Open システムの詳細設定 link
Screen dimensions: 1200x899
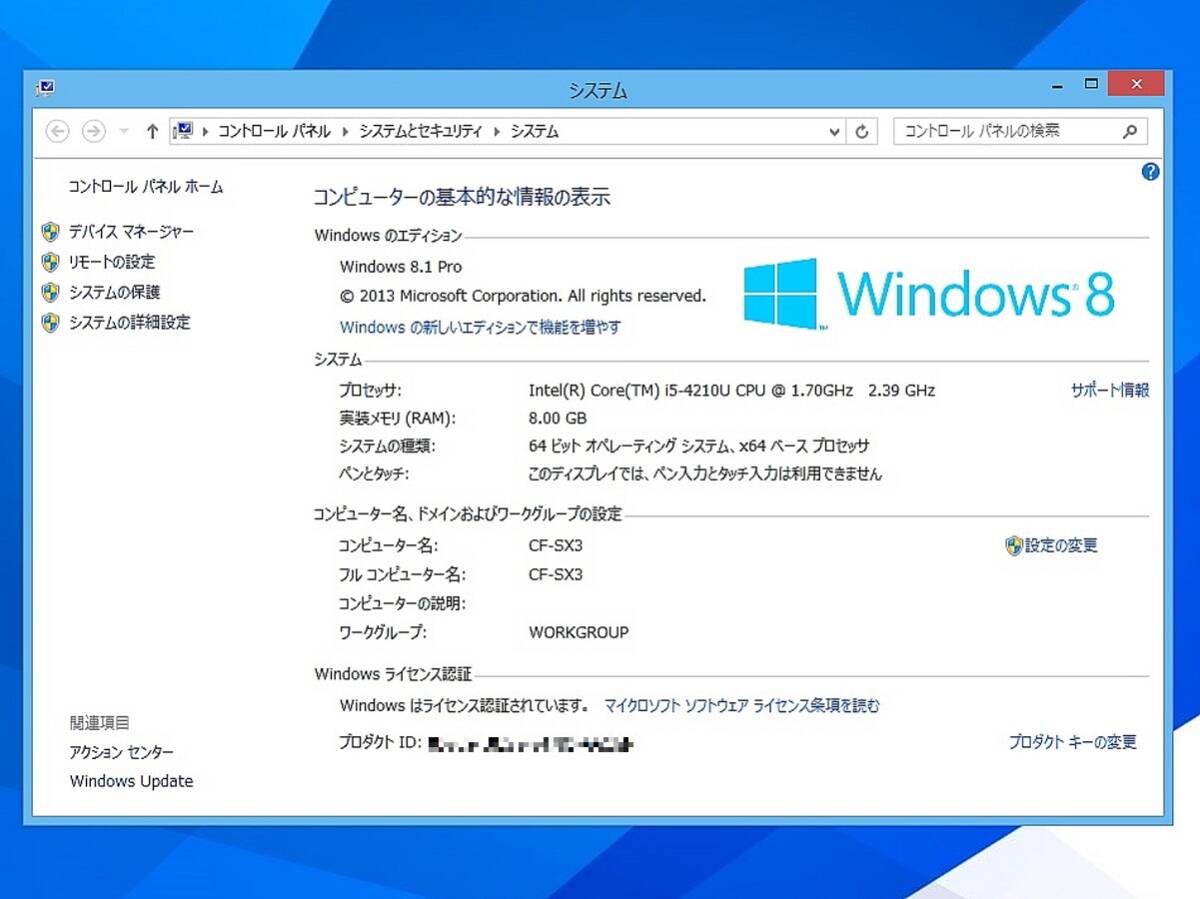click(129, 322)
